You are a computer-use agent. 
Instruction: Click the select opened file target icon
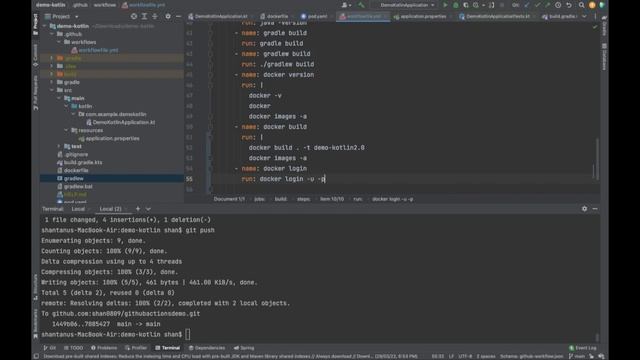[134, 16]
